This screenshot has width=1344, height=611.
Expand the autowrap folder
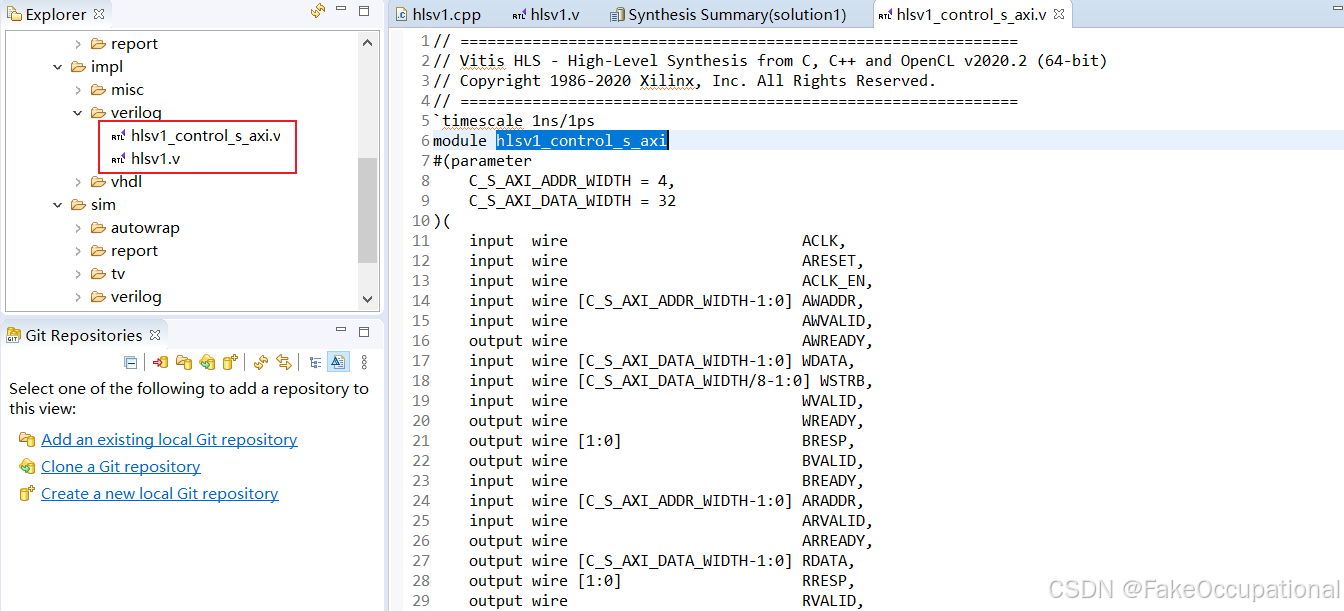(x=78, y=228)
